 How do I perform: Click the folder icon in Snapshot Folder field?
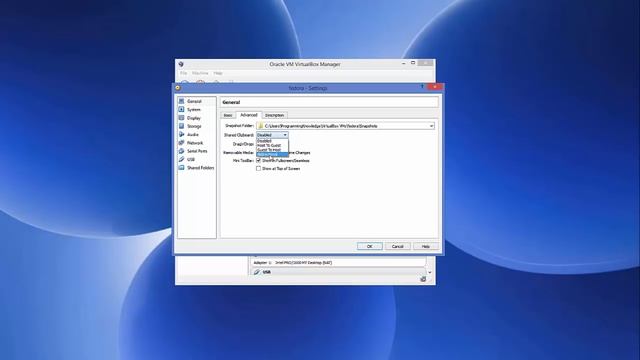pos(260,126)
